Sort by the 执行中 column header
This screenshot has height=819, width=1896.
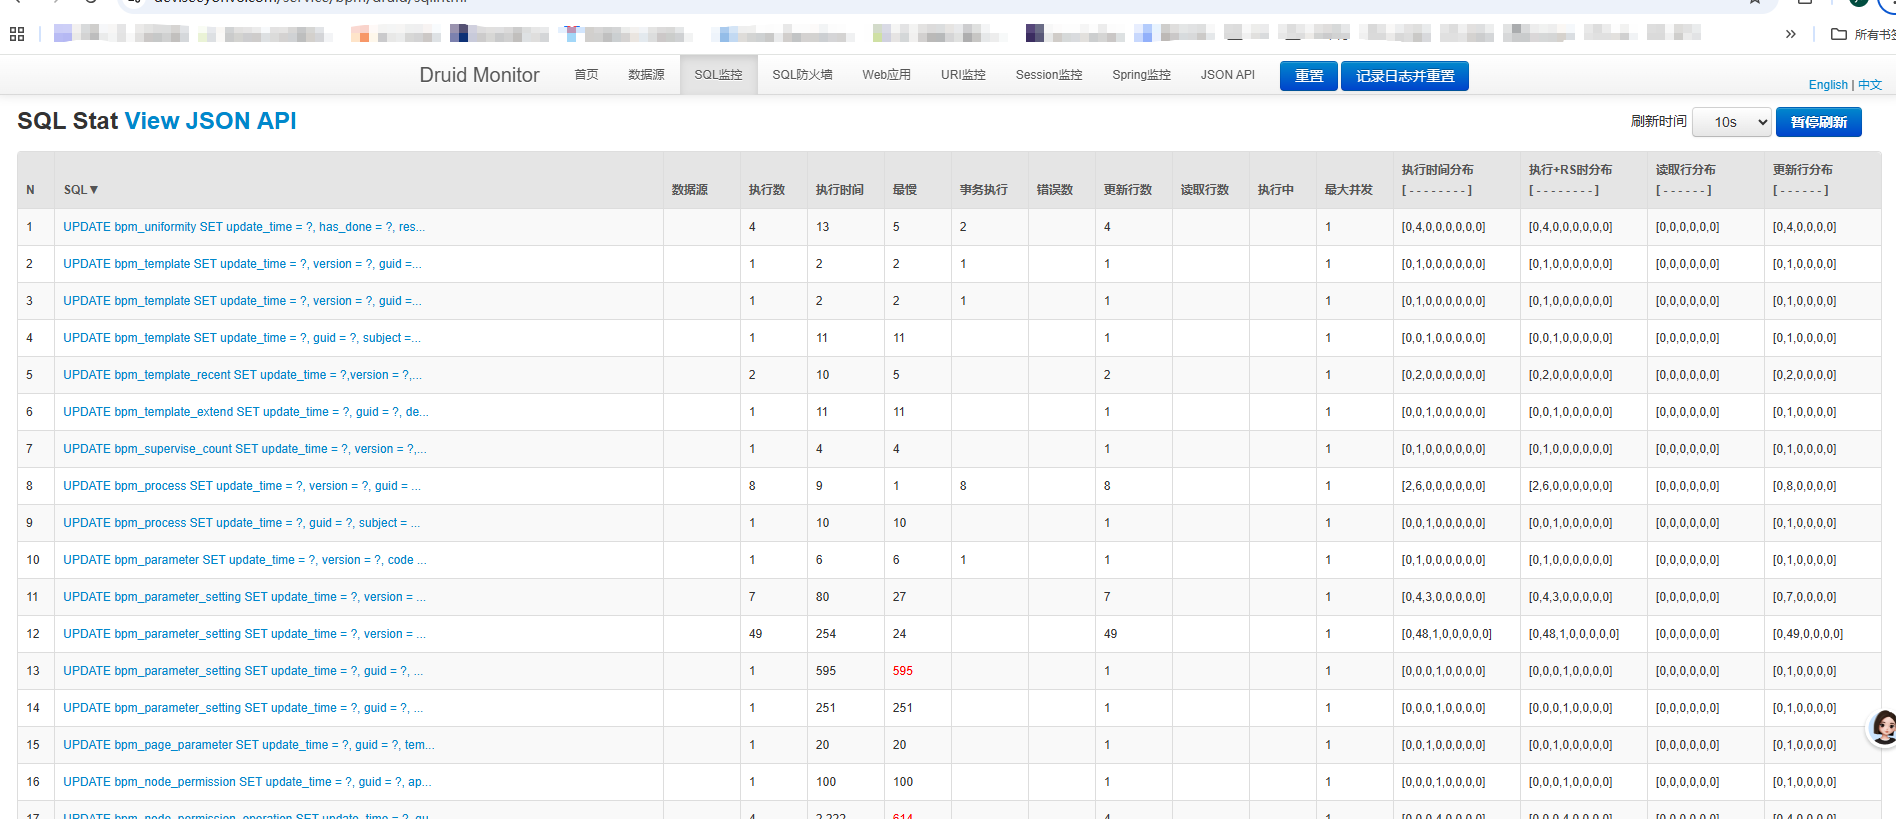(1276, 190)
